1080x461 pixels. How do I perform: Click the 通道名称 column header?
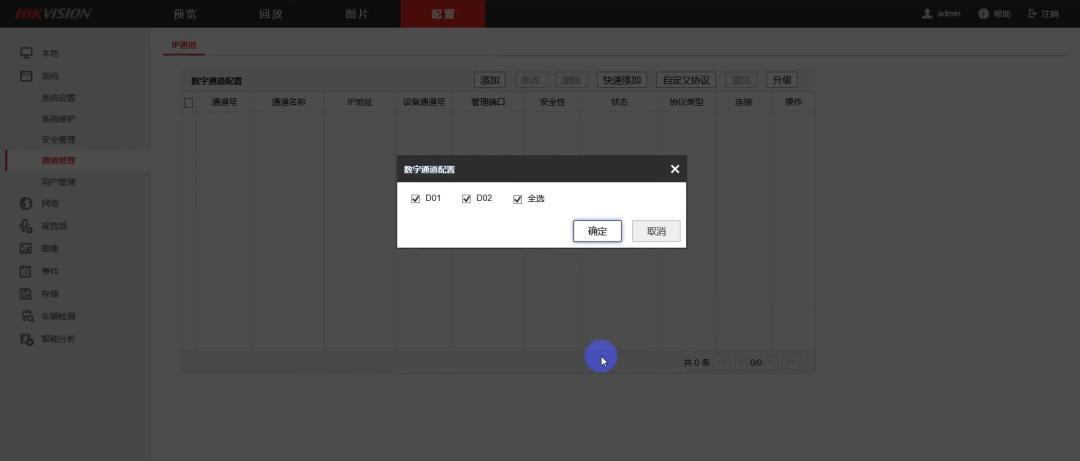(x=289, y=102)
